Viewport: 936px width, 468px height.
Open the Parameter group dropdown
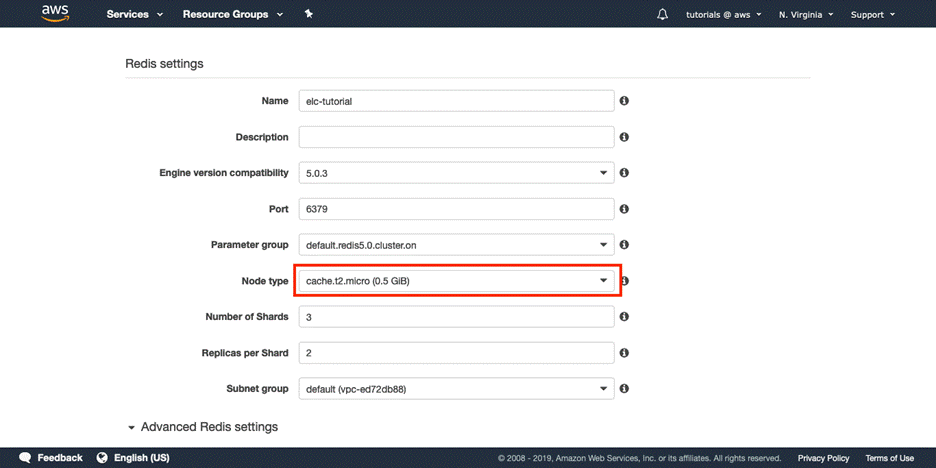(x=456, y=245)
